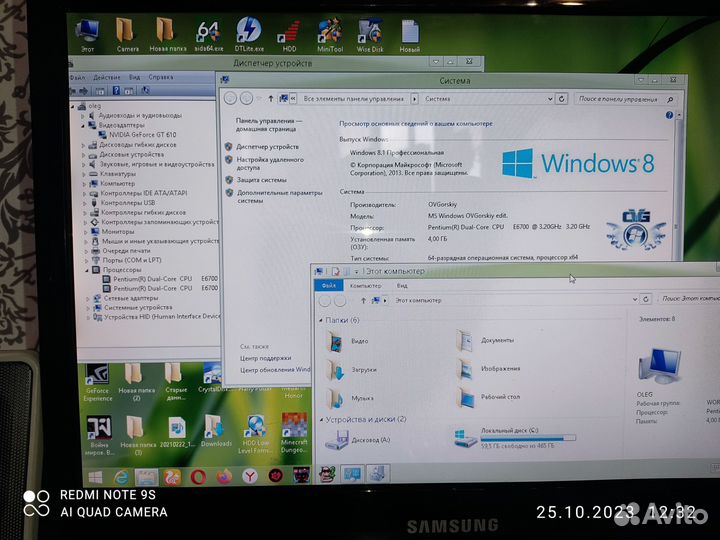Viewport: 720px width, 540px height.
Task: Open the Видео folder in Этот компьютер
Action: (347, 341)
